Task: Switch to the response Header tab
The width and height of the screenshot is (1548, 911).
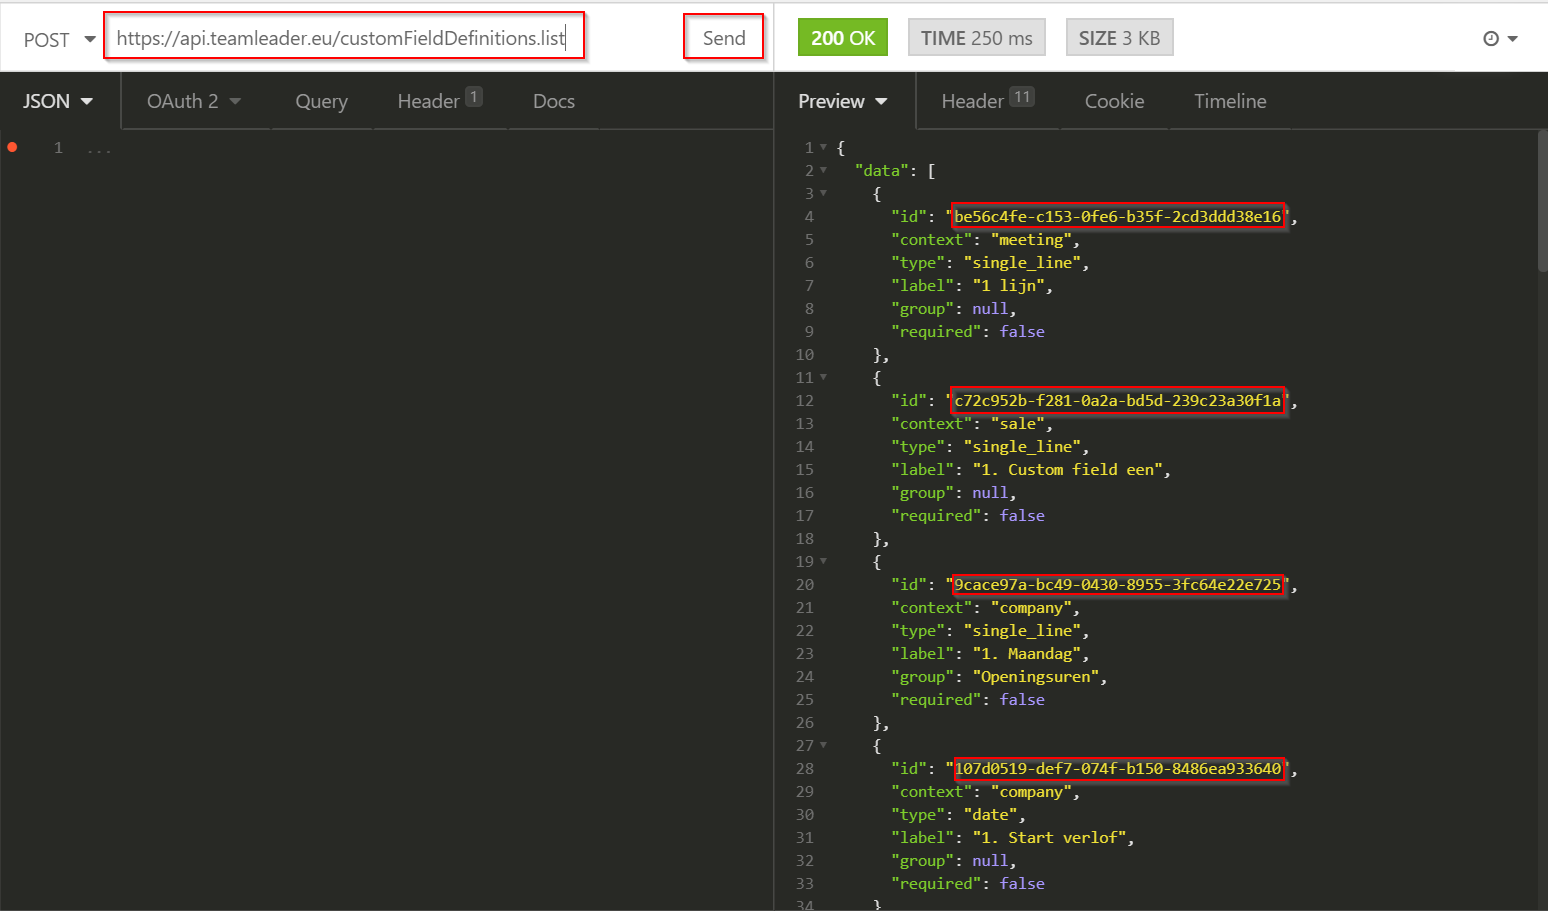Action: tap(987, 101)
